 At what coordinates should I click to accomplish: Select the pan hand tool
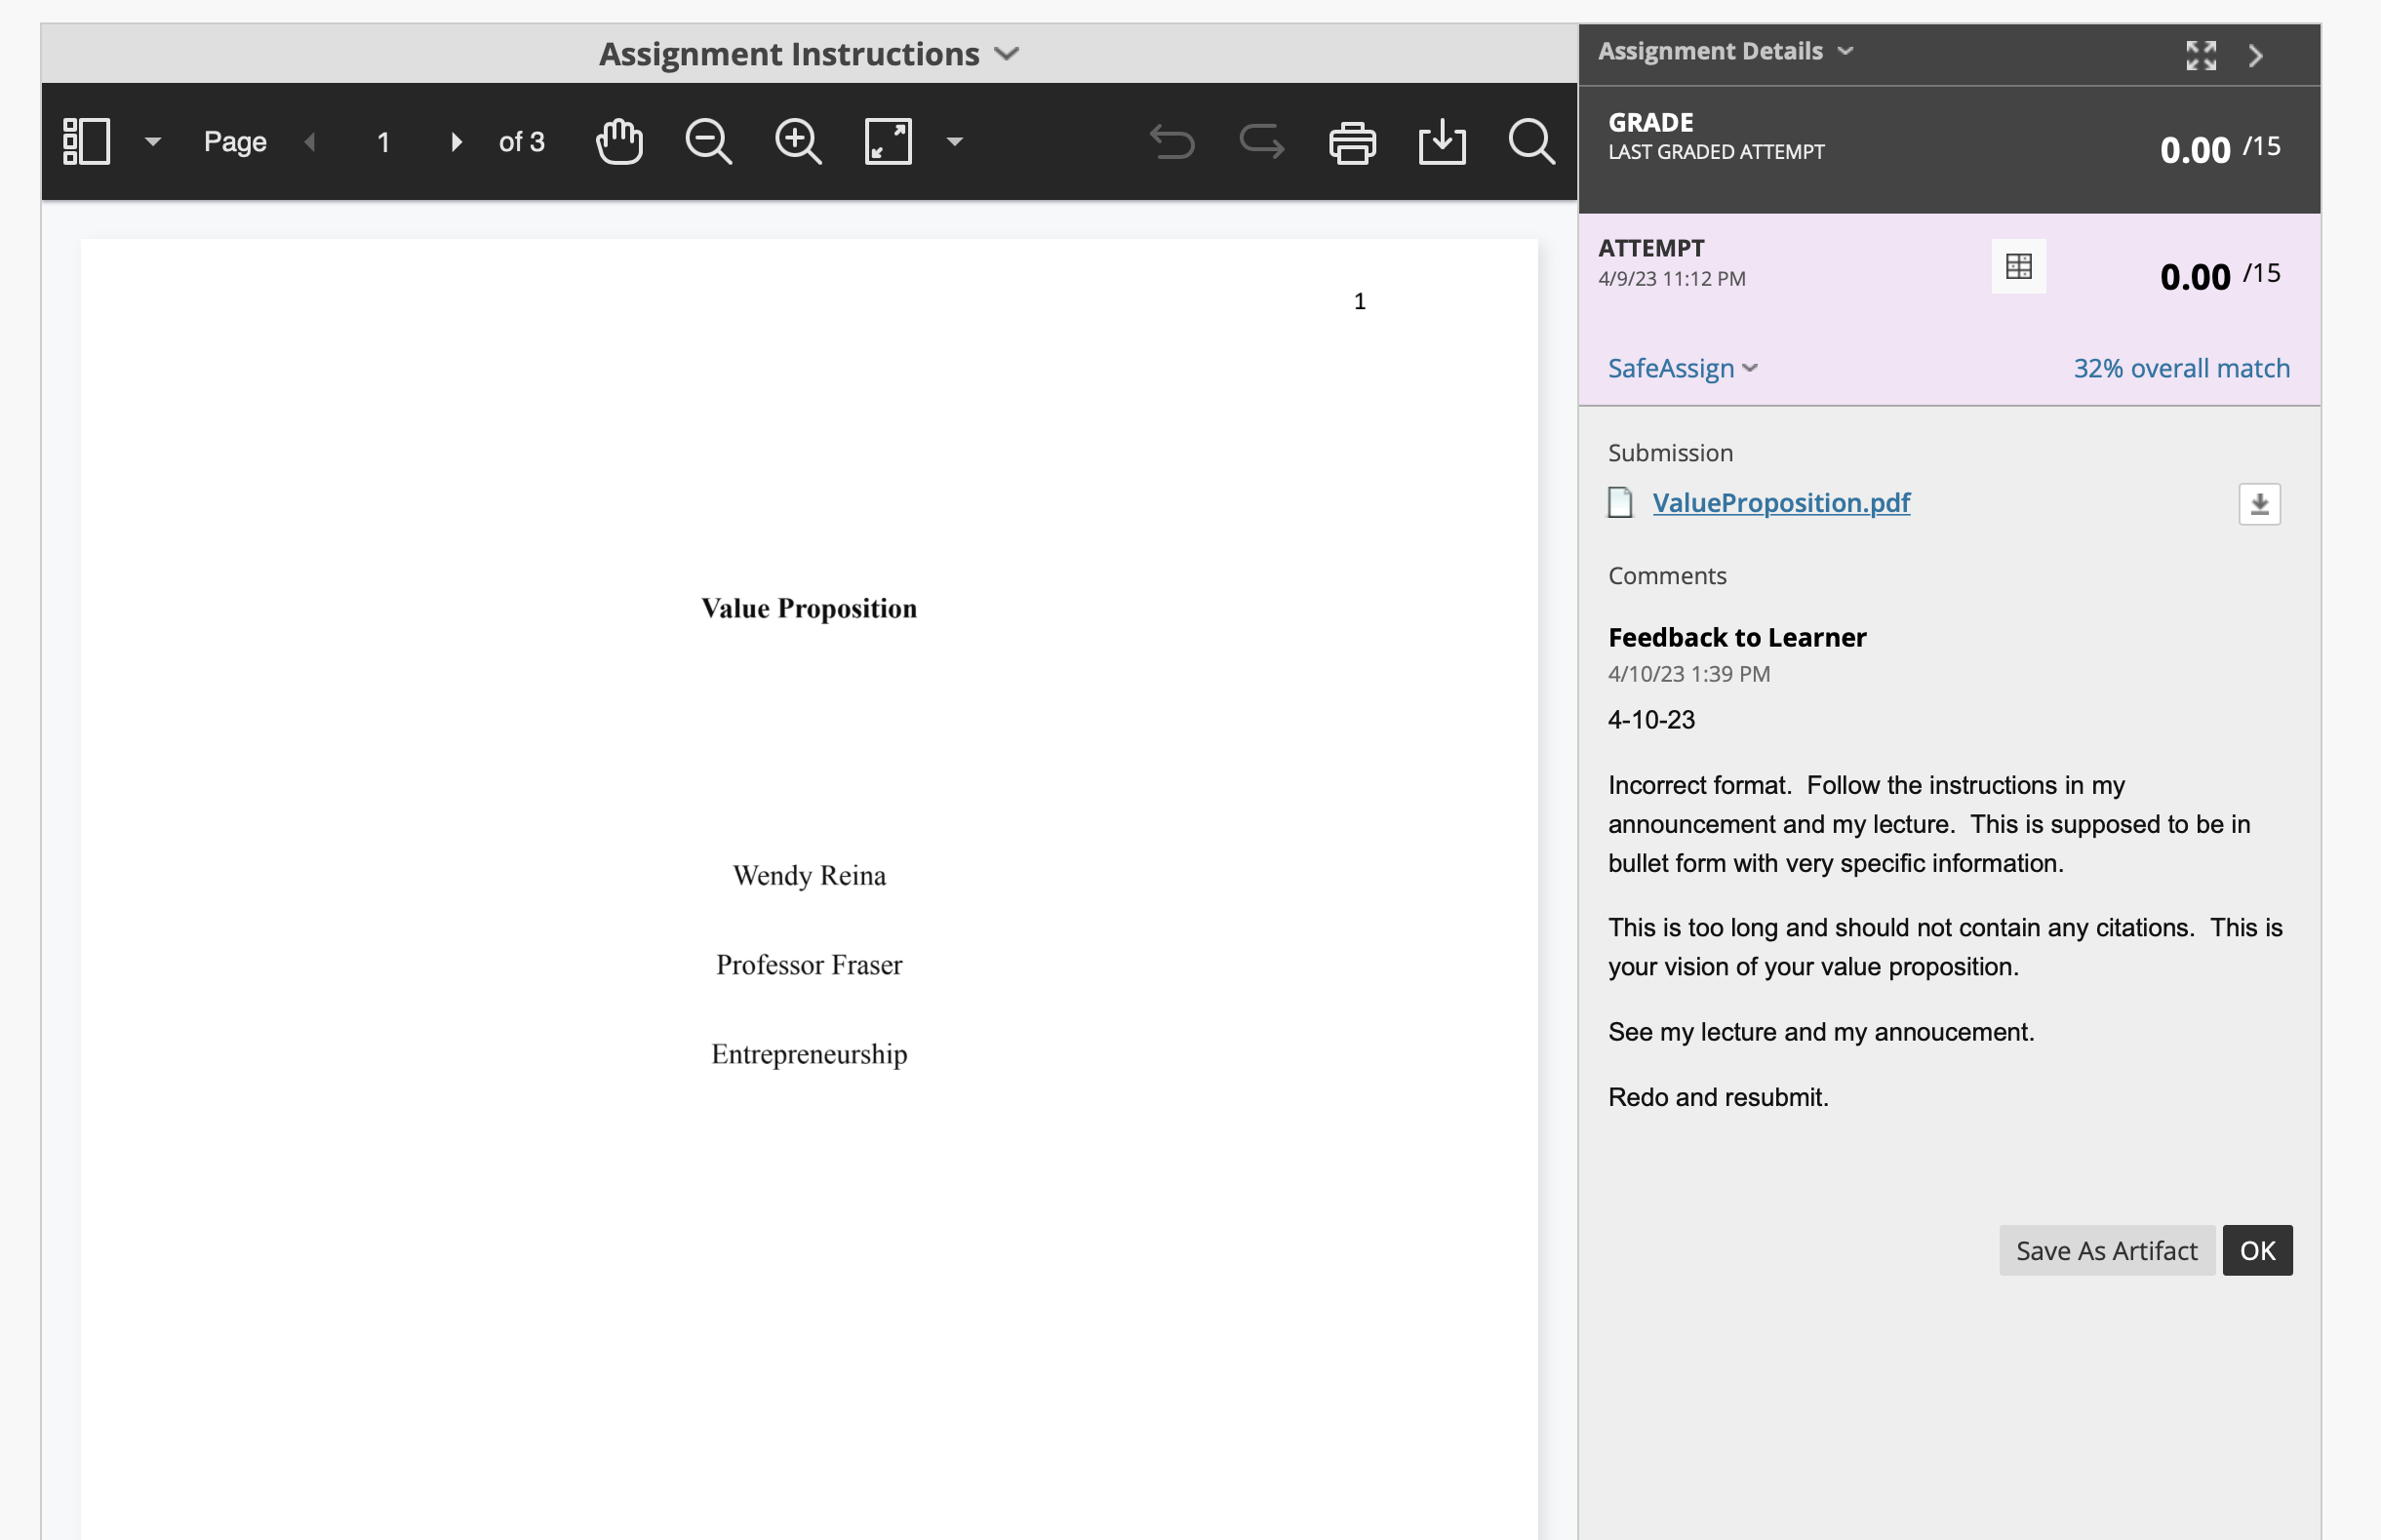click(x=619, y=141)
